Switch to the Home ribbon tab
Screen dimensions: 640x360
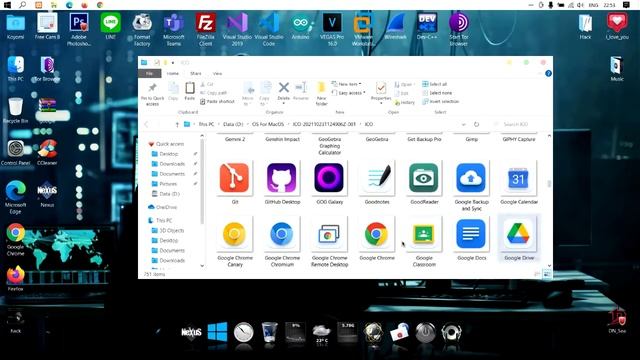pos(173,73)
